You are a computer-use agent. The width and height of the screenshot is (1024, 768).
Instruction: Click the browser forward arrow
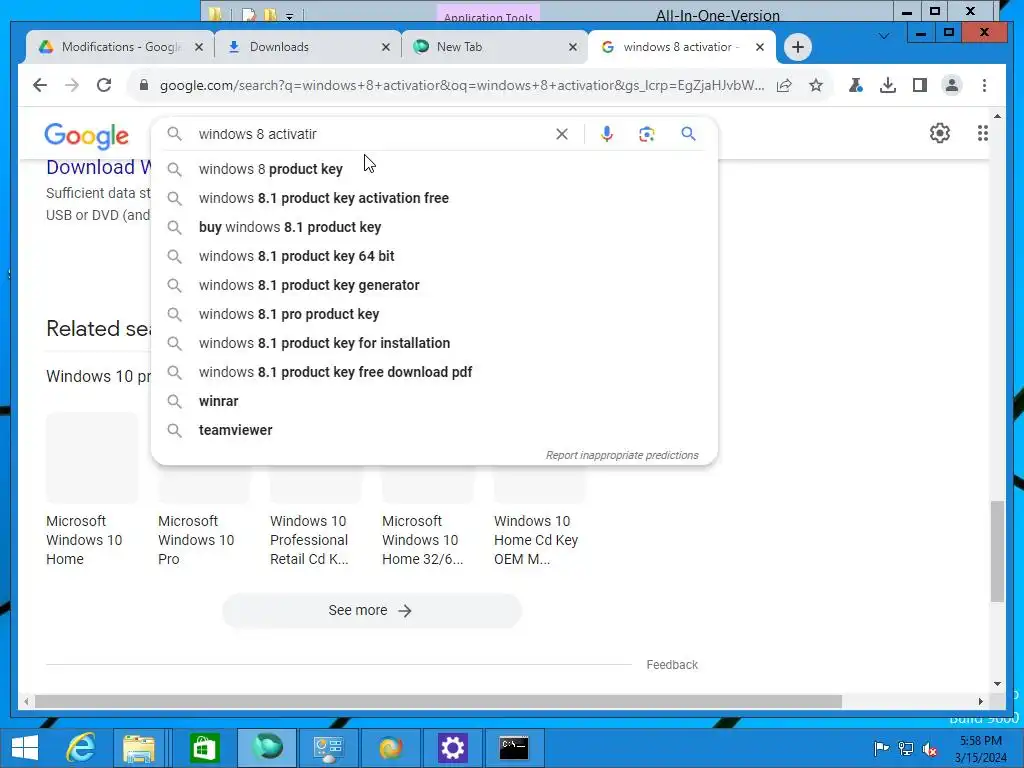pyautogui.click(x=72, y=85)
